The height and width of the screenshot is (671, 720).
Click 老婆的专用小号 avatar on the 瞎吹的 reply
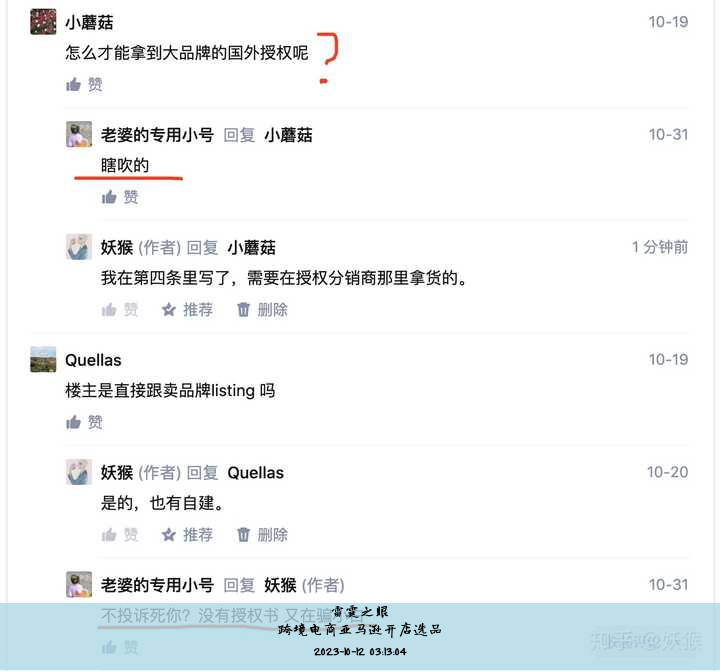pyautogui.click(x=79, y=134)
